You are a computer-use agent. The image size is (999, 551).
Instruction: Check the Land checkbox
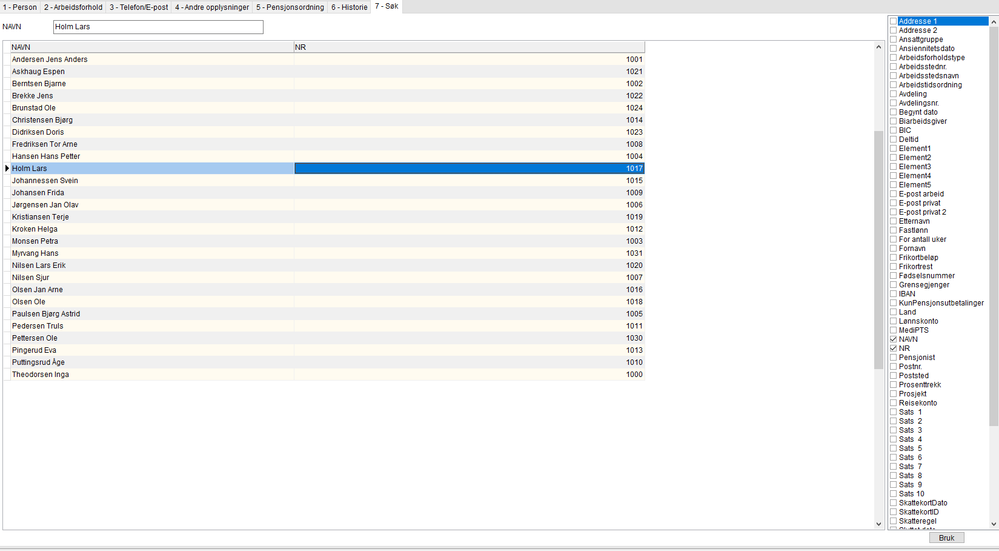893,312
